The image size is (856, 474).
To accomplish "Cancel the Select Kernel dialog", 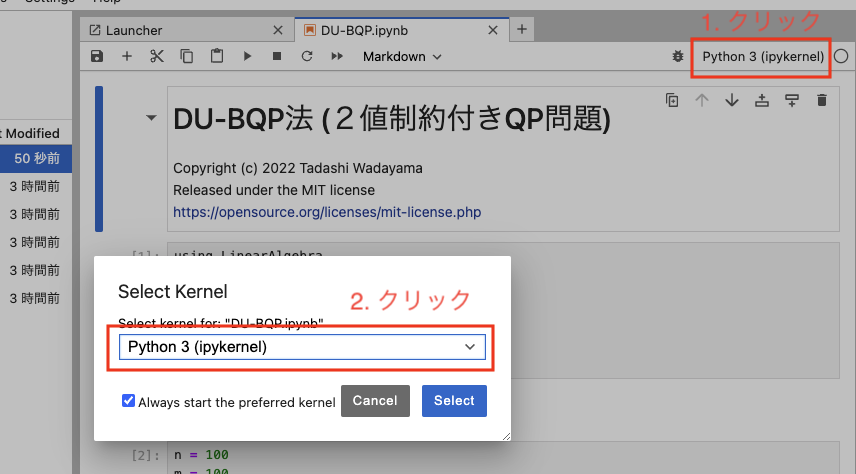I will pos(375,401).
